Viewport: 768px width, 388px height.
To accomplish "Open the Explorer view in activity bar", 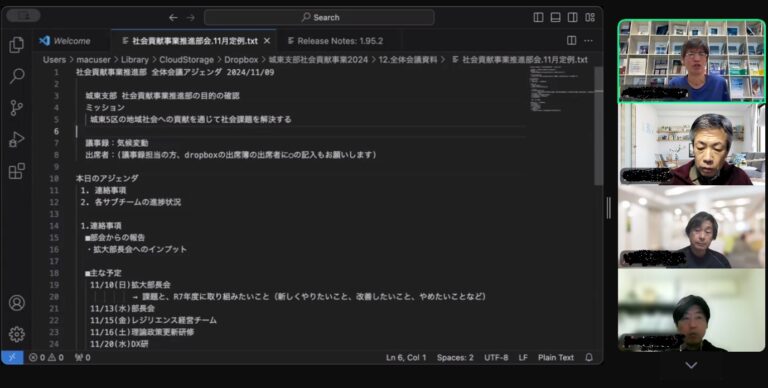I will pyautogui.click(x=16, y=45).
